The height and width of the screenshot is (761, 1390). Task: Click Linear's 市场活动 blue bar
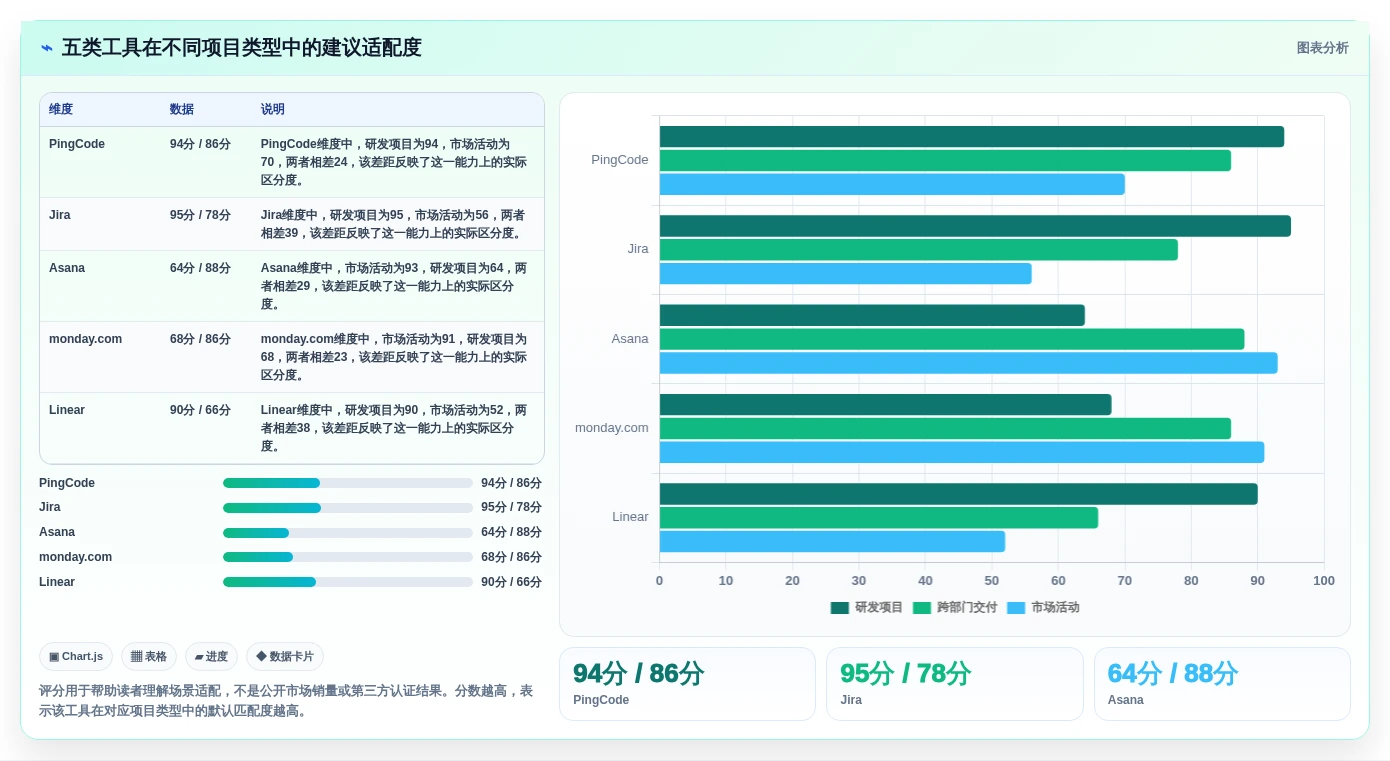[x=832, y=541]
